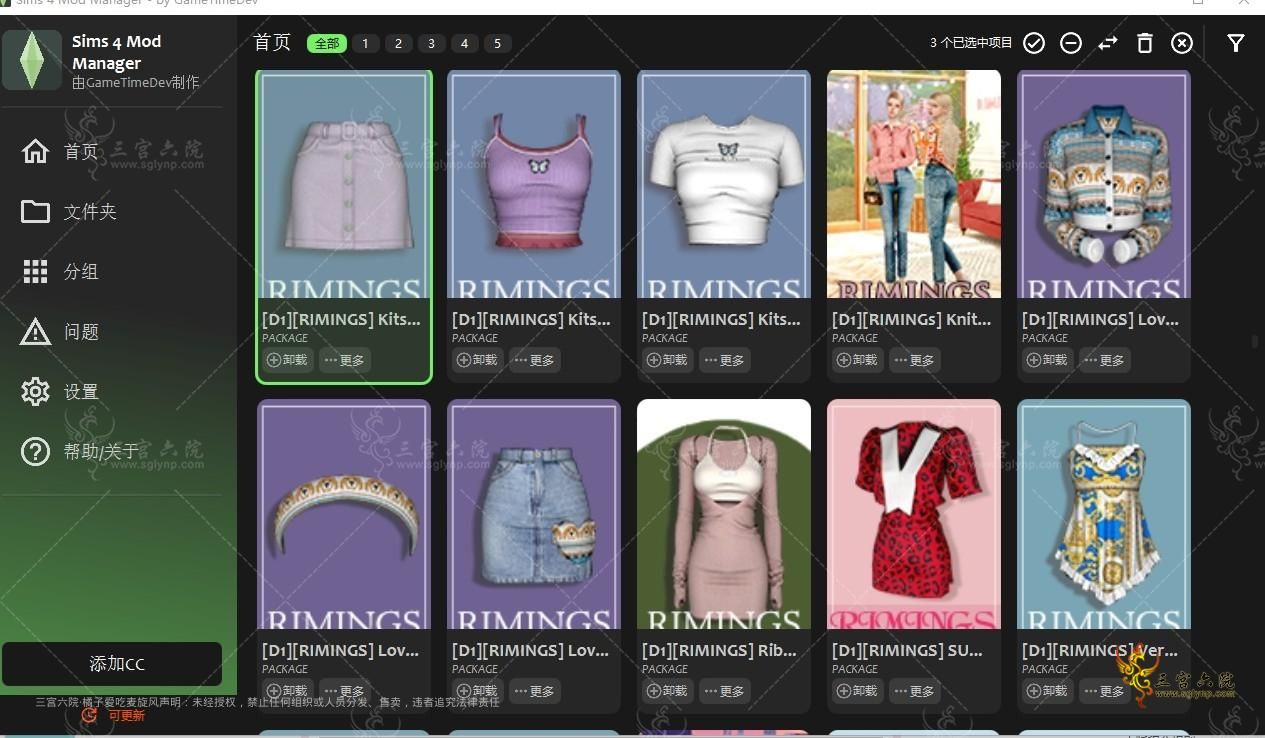Click 卸载 on the white butterfly tee card

point(668,360)
